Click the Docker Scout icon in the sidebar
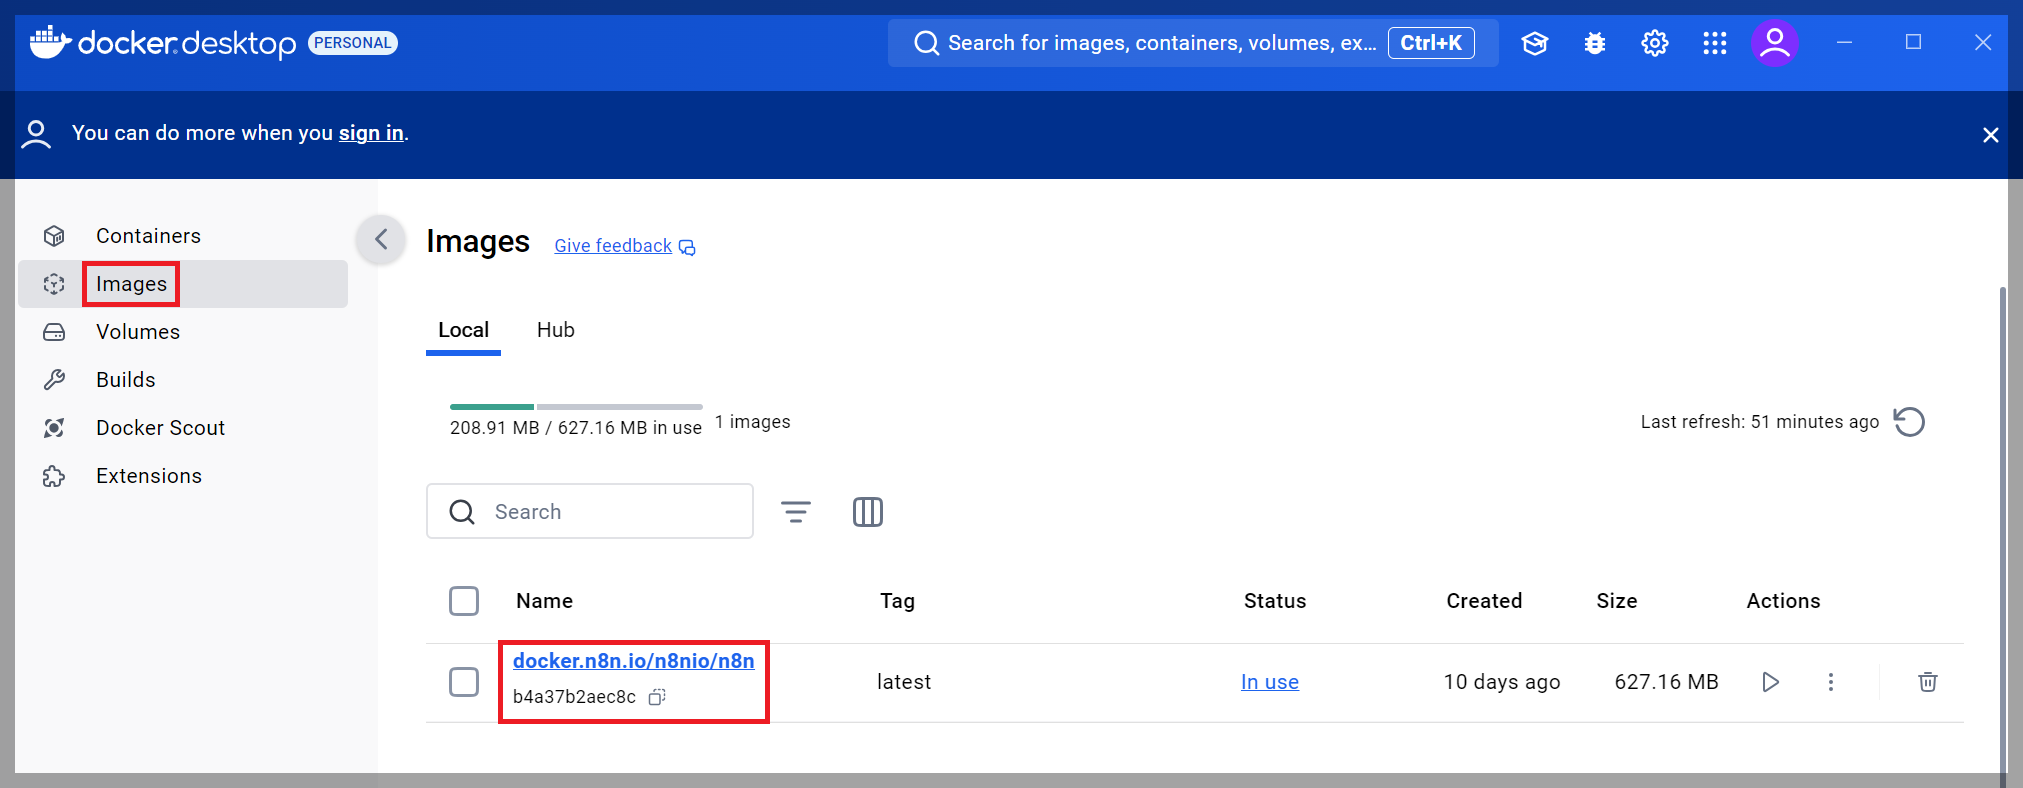 [54, 428]
